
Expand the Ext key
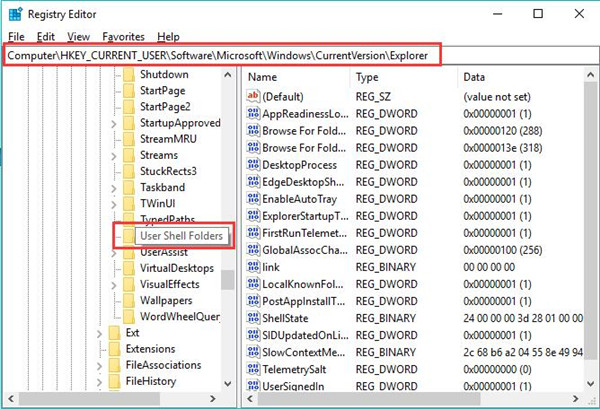pyautogui.click(x=99, y=333)
